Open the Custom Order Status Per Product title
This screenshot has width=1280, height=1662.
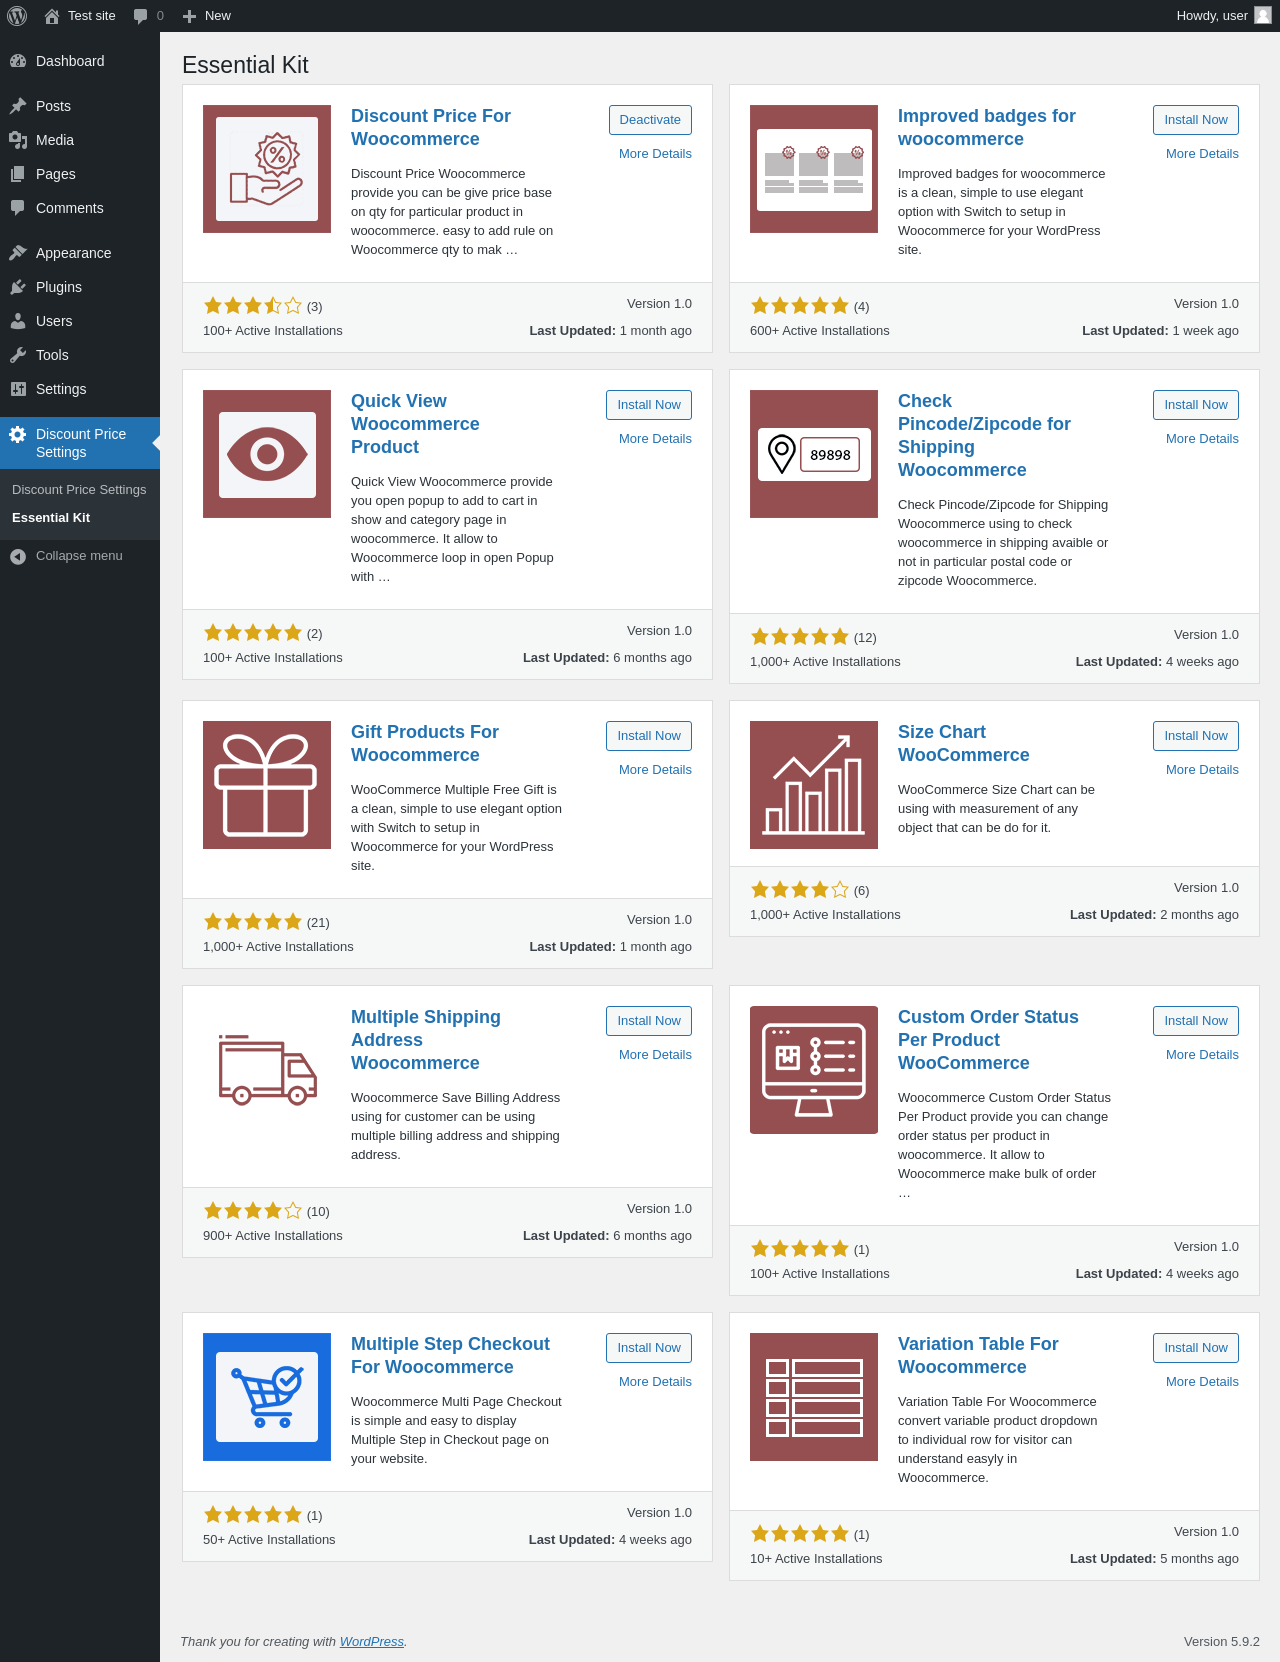tap(988, 1040)
